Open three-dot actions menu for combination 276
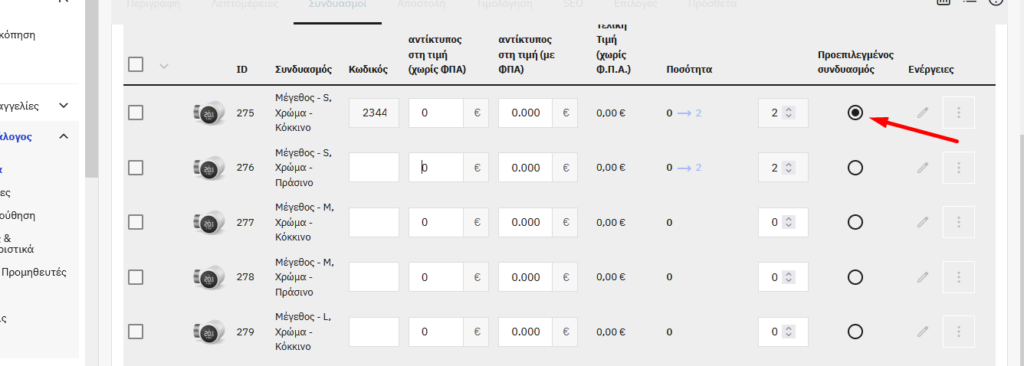 (959, 168)
